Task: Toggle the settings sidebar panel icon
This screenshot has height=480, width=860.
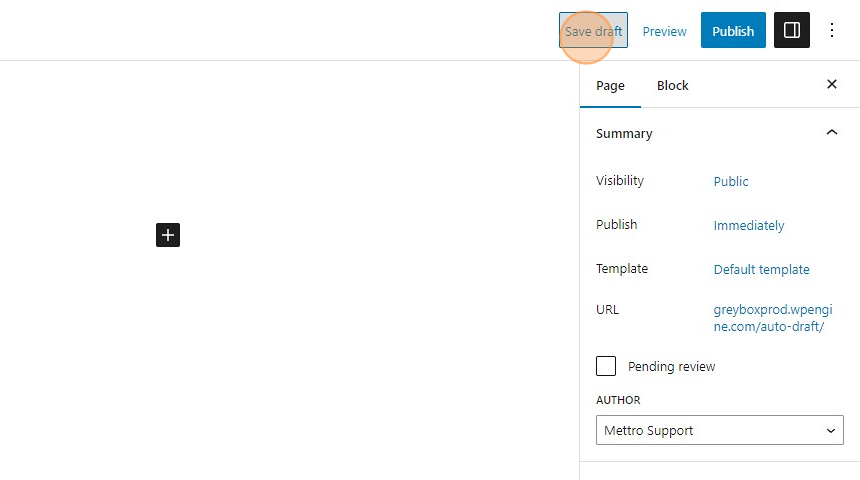Action: coord(791,30)
